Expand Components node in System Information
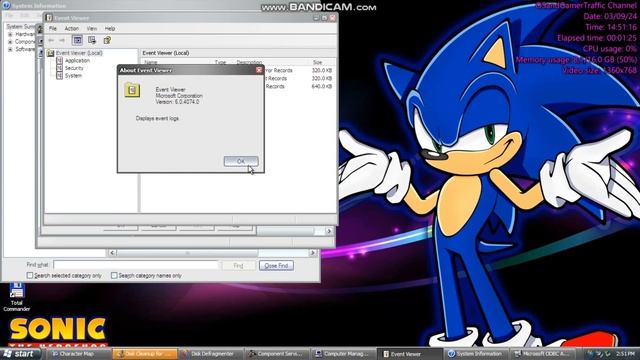 [10, 42]
